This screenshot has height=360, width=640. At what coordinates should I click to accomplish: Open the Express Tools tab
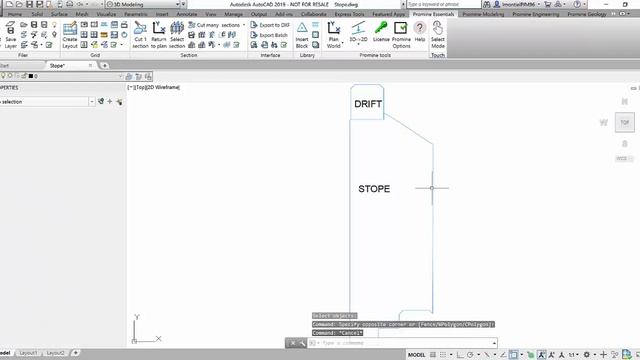(349, 14)
